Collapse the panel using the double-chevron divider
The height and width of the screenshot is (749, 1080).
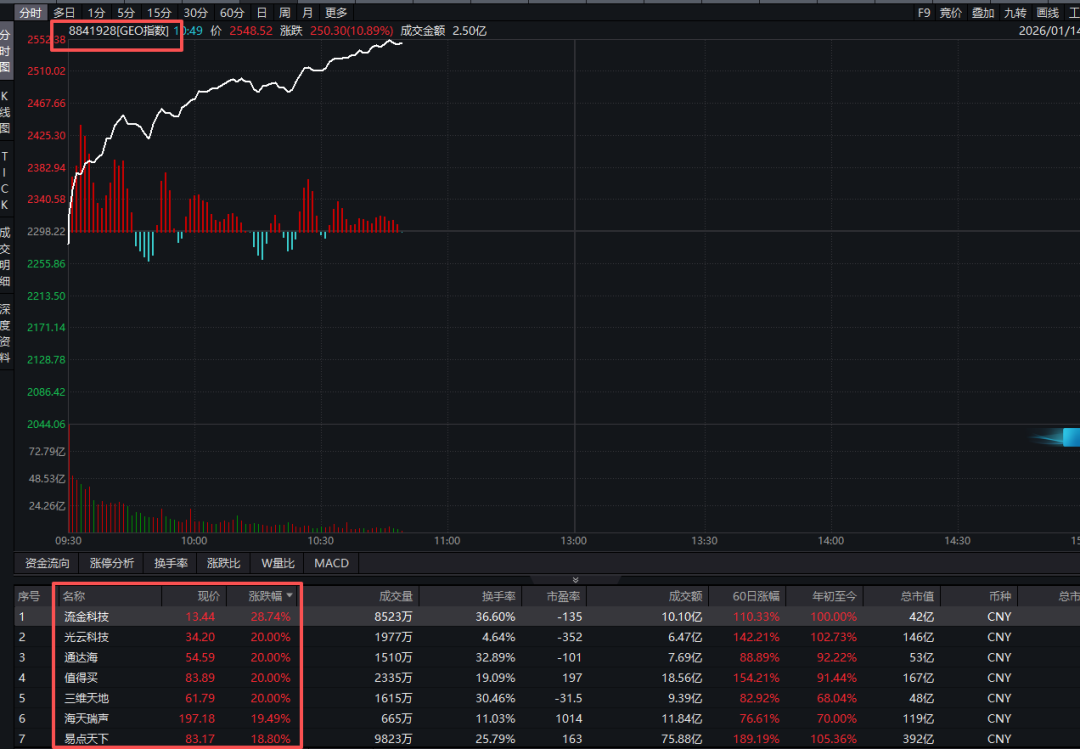coord(575,579)
